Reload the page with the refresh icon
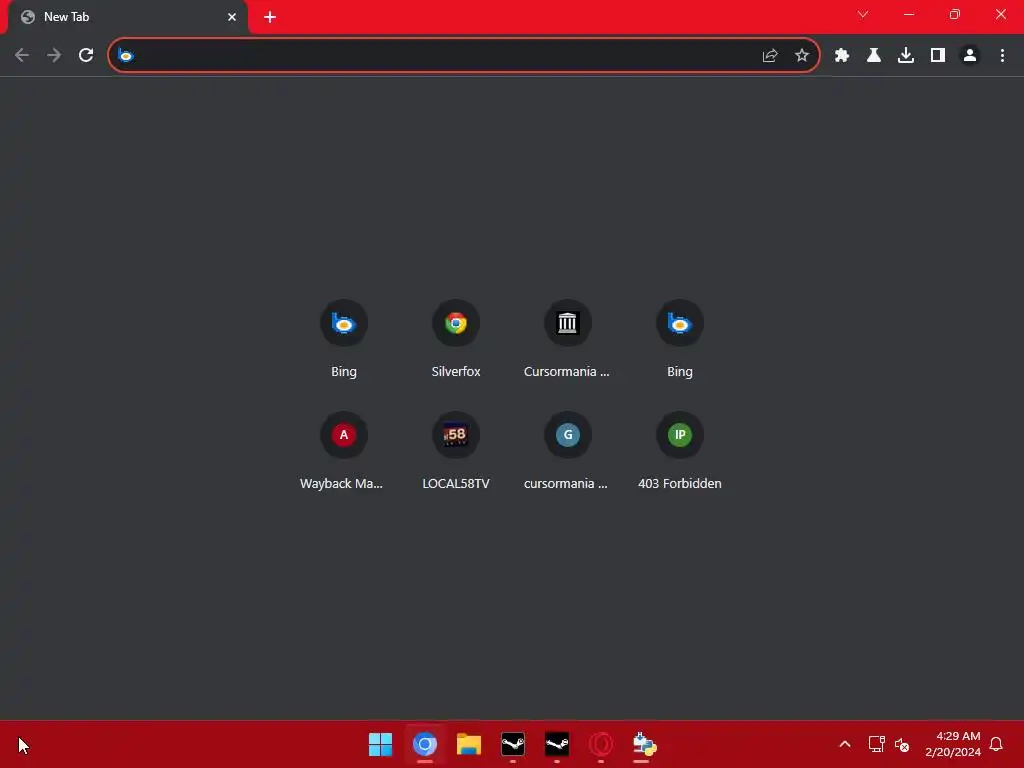1024x768 pixels. click(x=86, y=56)
